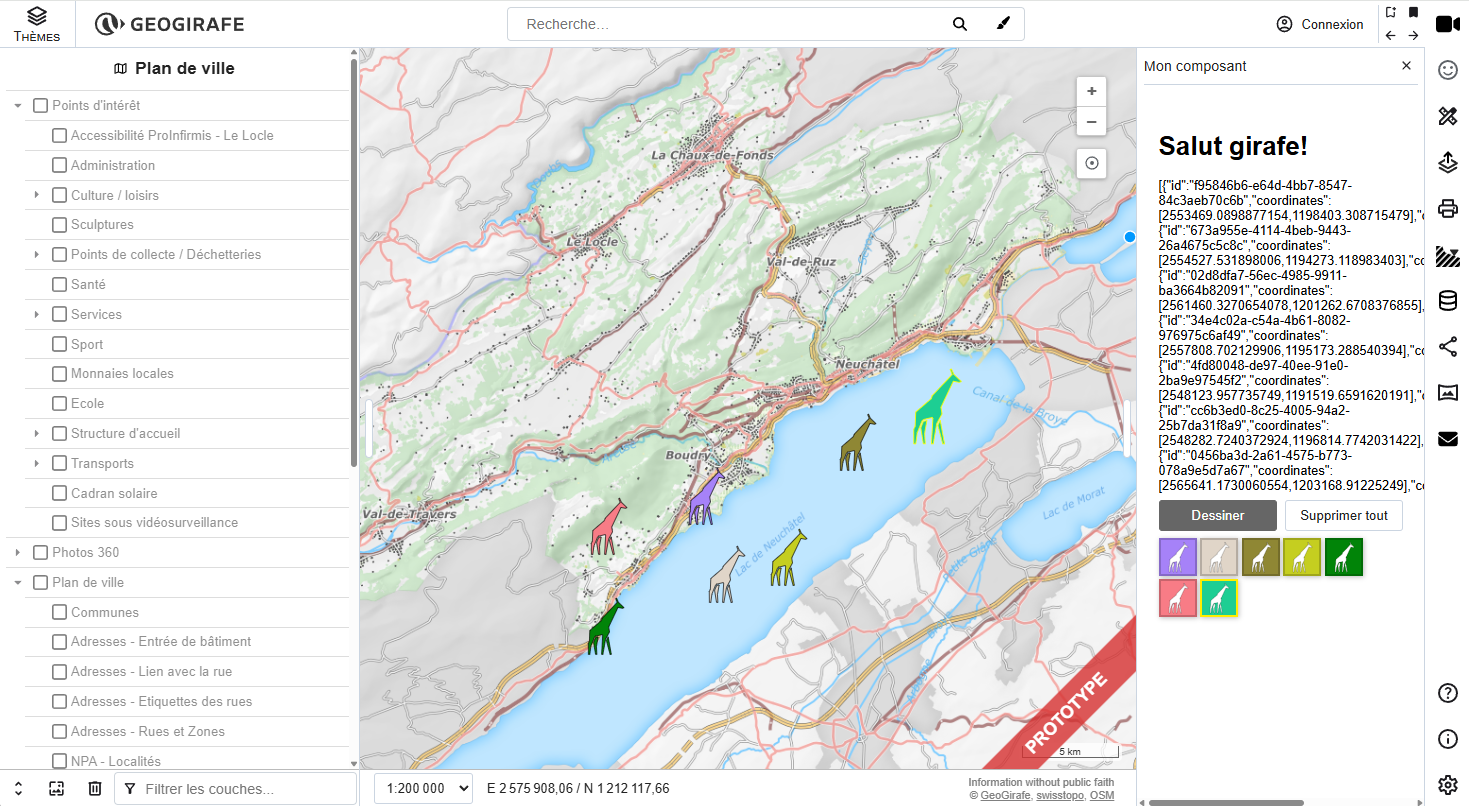Click the paintbrush icon beside search
This screenshot has width=1469, height=806.
(1004, 24)
